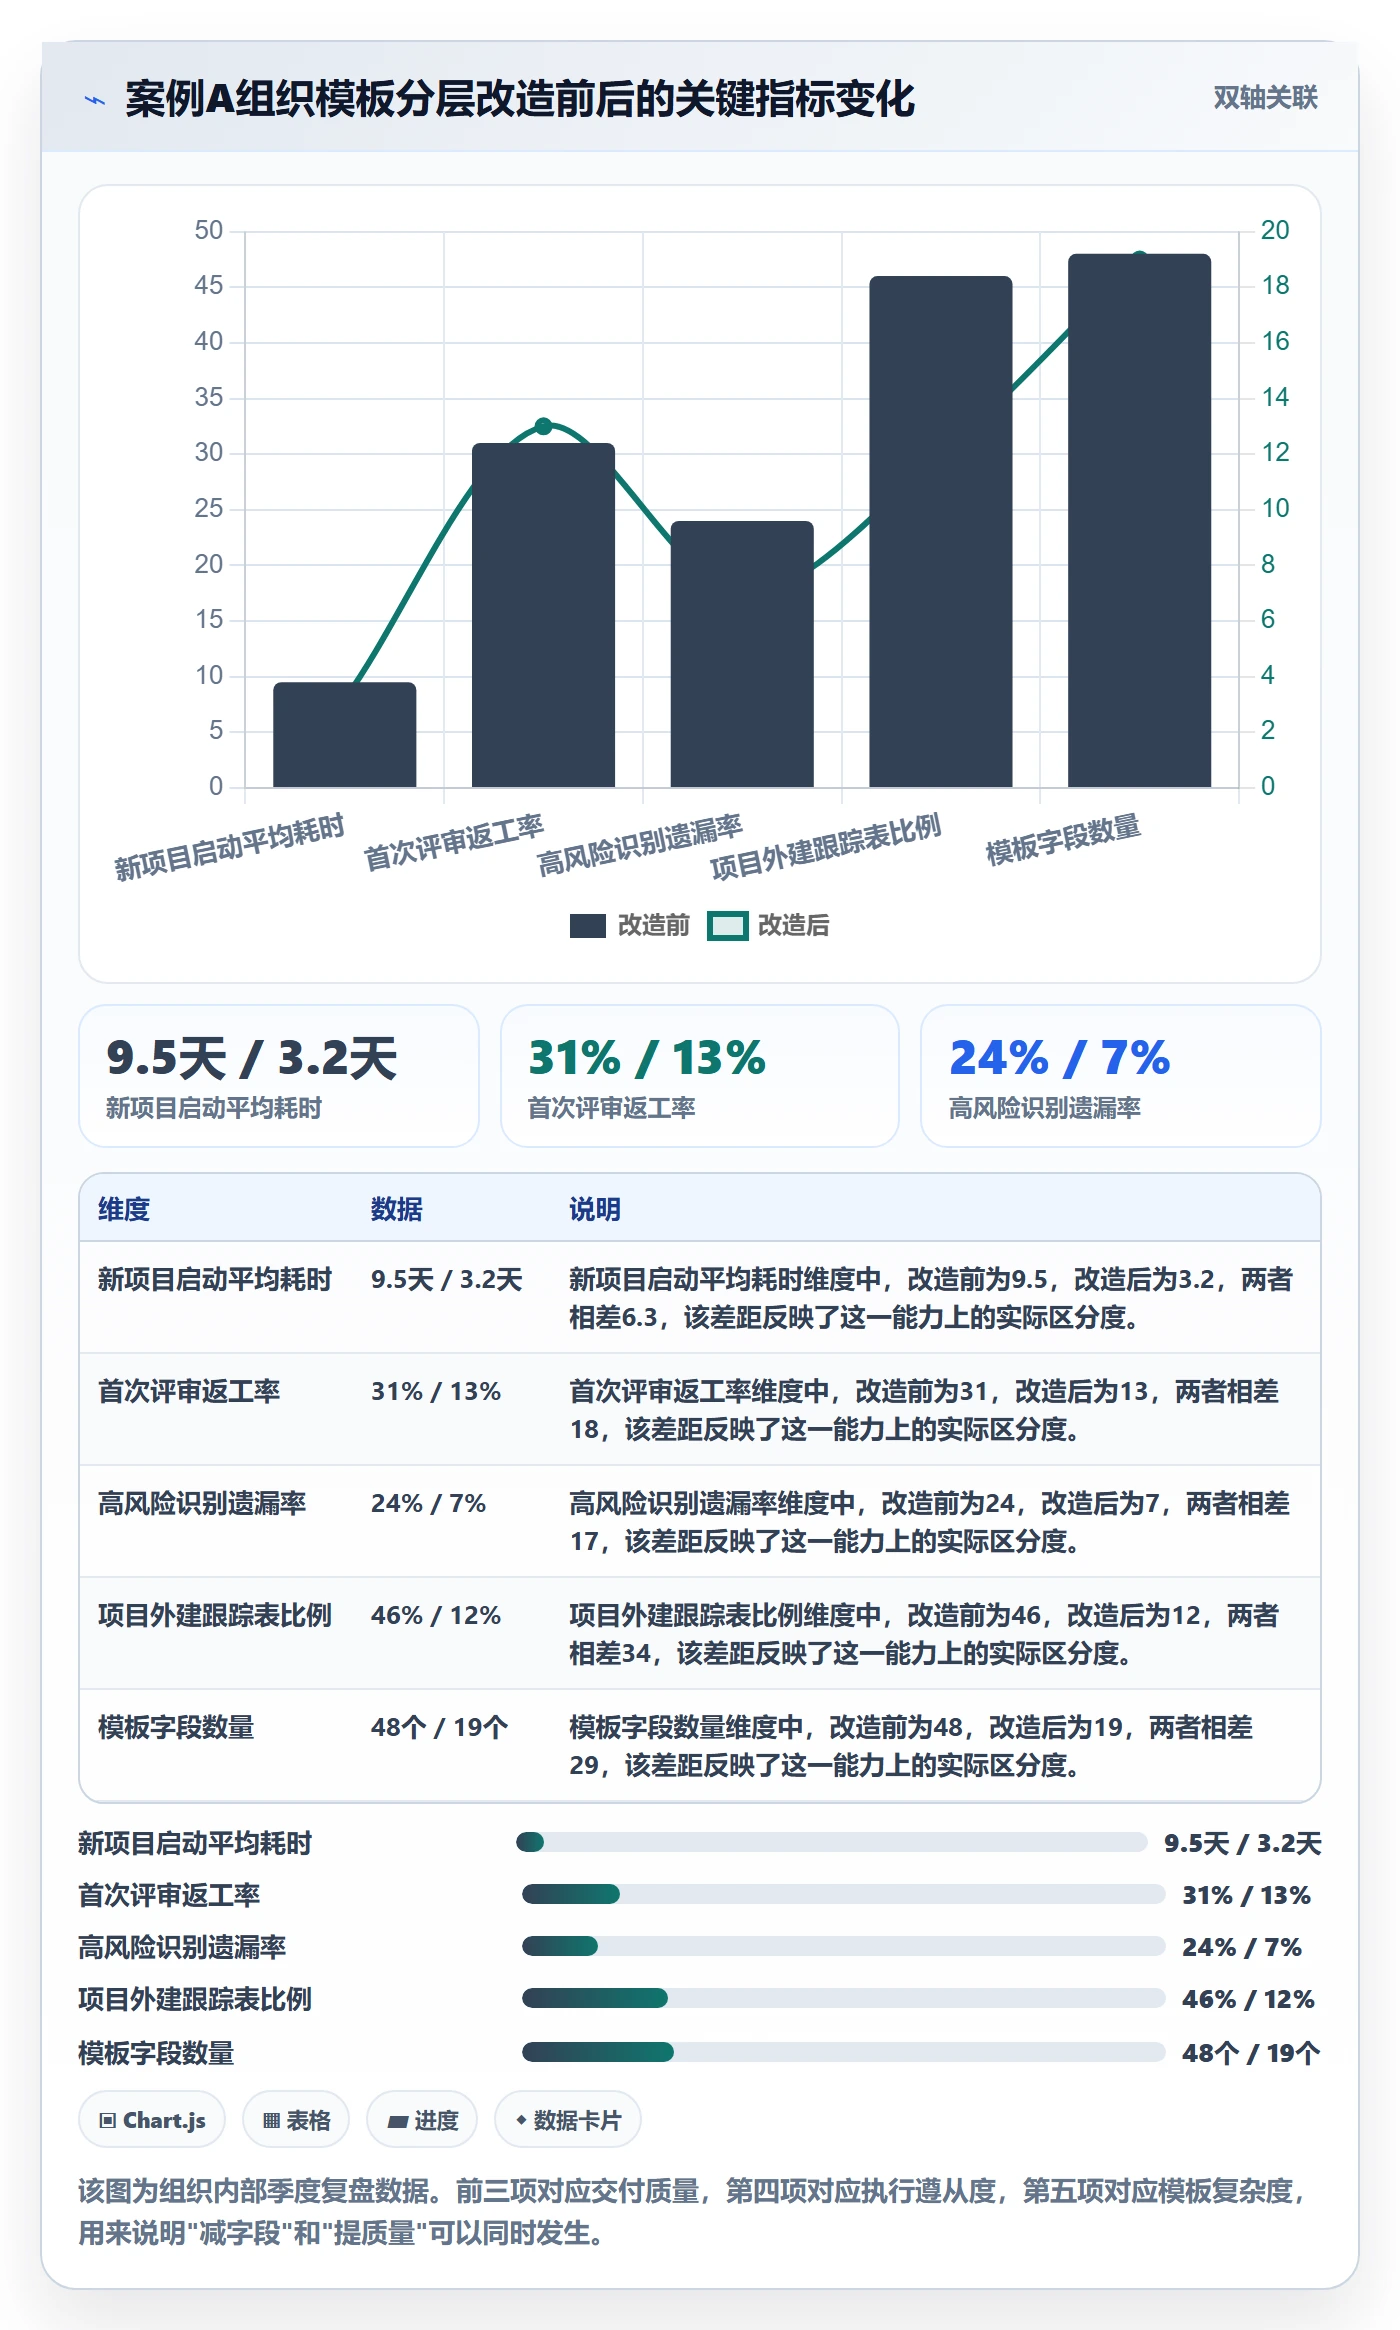Click the 项目外建跟踪表比例 progress bar
Image resolution: width=1400 pixels, height=2330 pixels.
[x=844, y=1998]
